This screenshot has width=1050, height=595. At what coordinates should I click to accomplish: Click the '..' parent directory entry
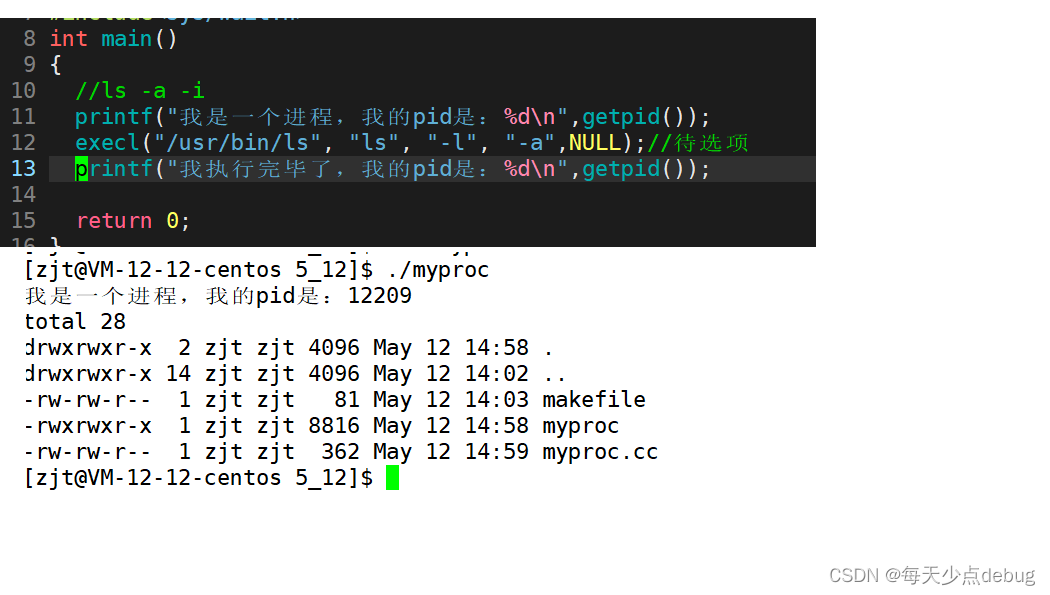[x=555, y=379]
